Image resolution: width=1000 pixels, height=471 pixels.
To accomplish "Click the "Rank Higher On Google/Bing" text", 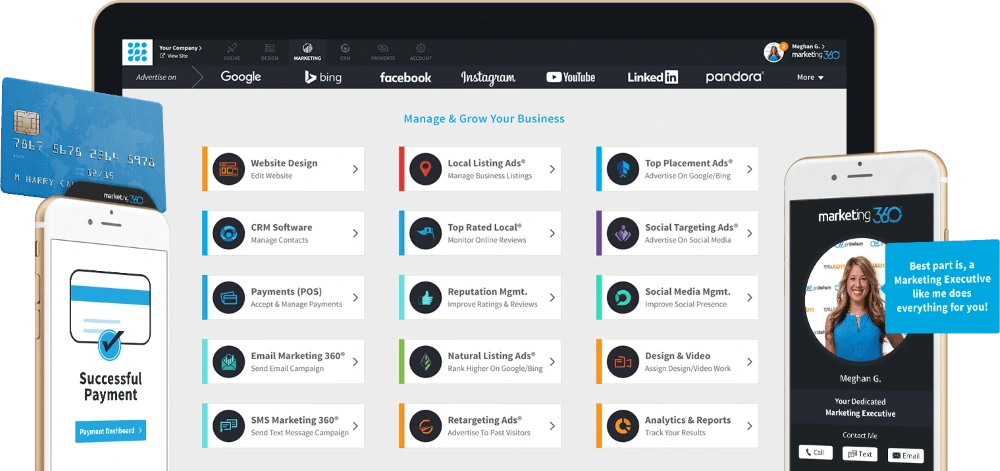I will click(x=495, y=368).
